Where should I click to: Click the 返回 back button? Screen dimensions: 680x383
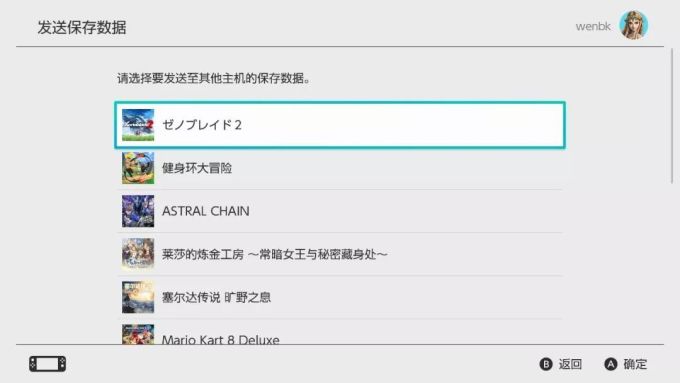coord(570,364)
